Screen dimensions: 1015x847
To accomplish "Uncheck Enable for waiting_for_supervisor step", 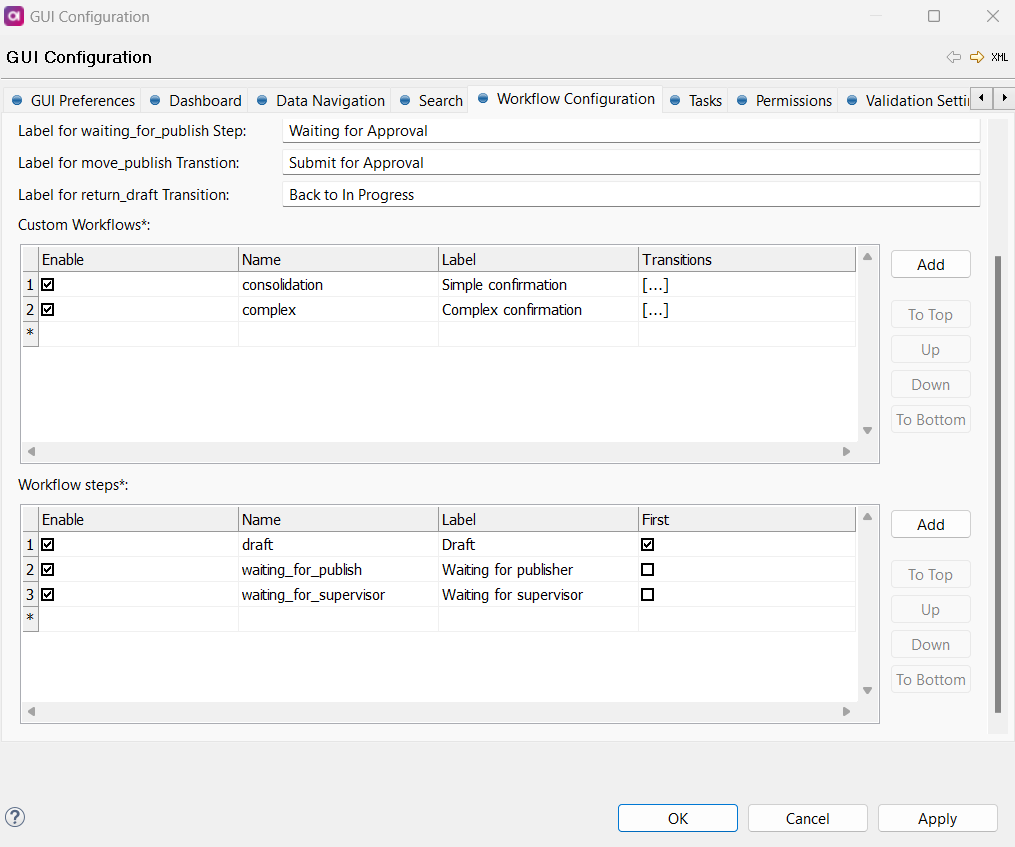I will [48, 595].
